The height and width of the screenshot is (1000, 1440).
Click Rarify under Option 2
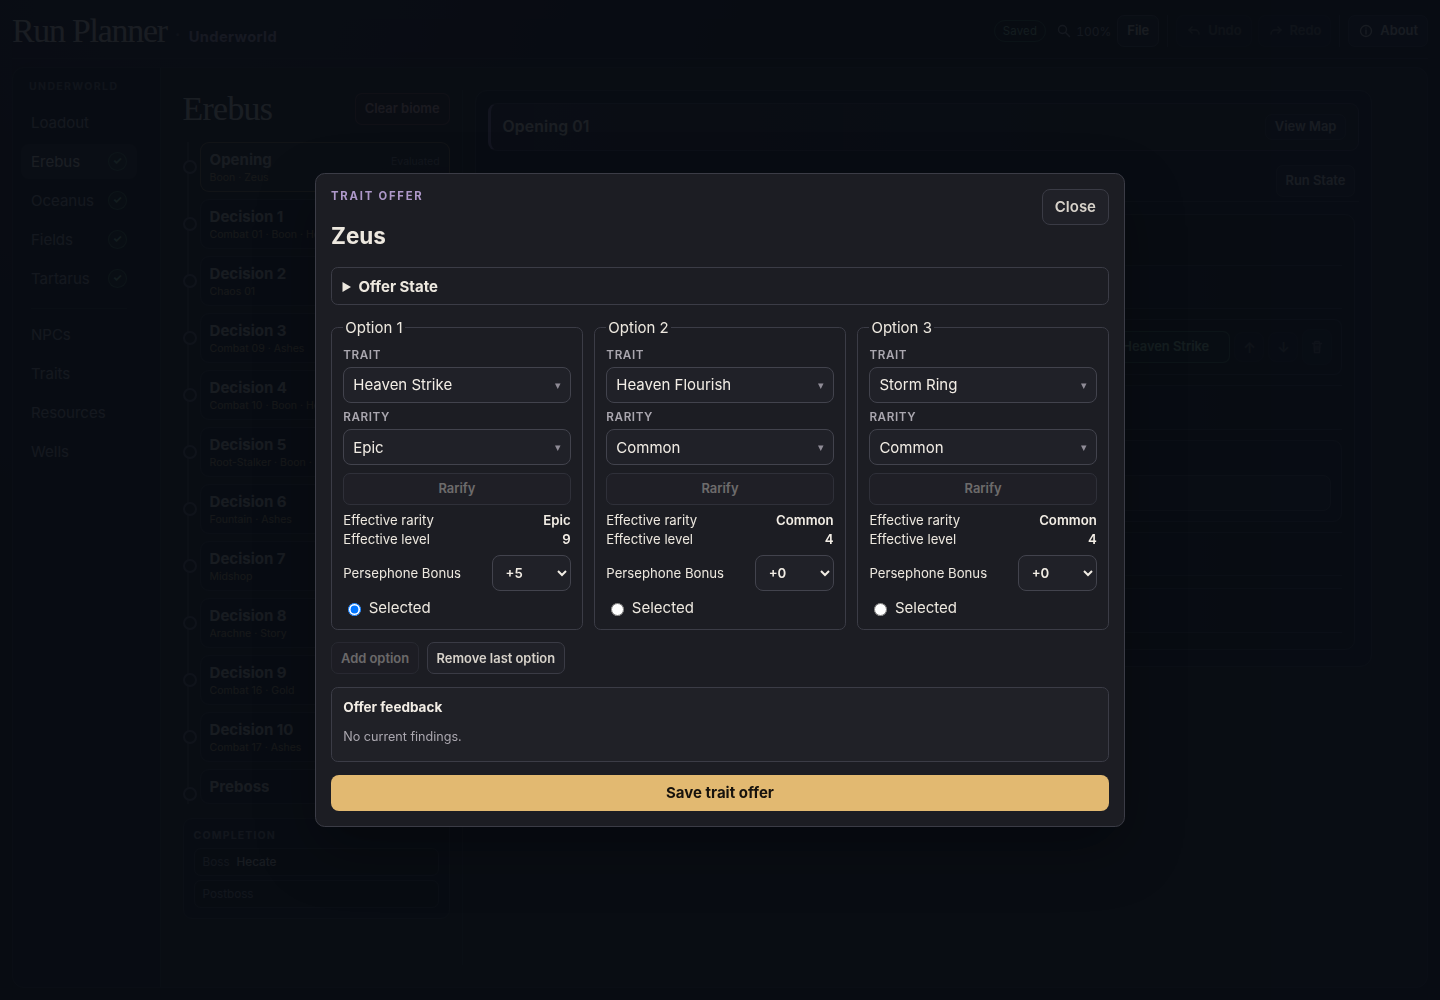point(720,489)
